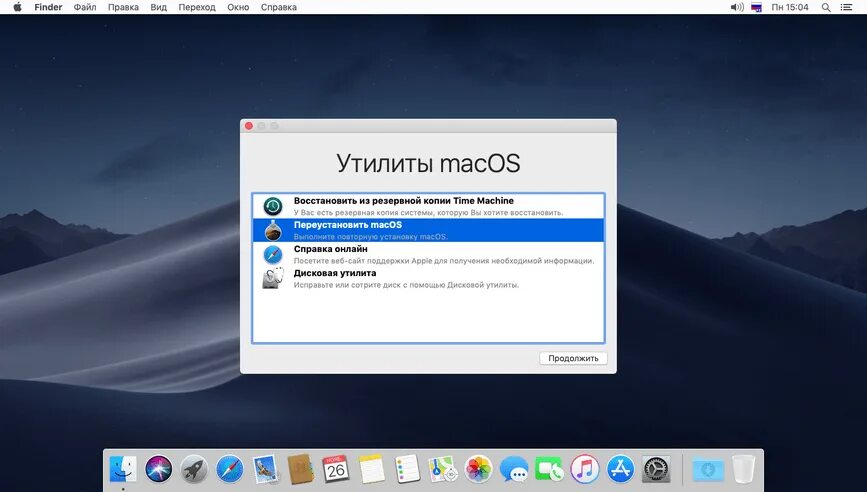Image resolution: width=867 pixels, height=492 pixels.
Task: Open Messages speech bubble icon in Dock
Action: (x=514, y=469)
